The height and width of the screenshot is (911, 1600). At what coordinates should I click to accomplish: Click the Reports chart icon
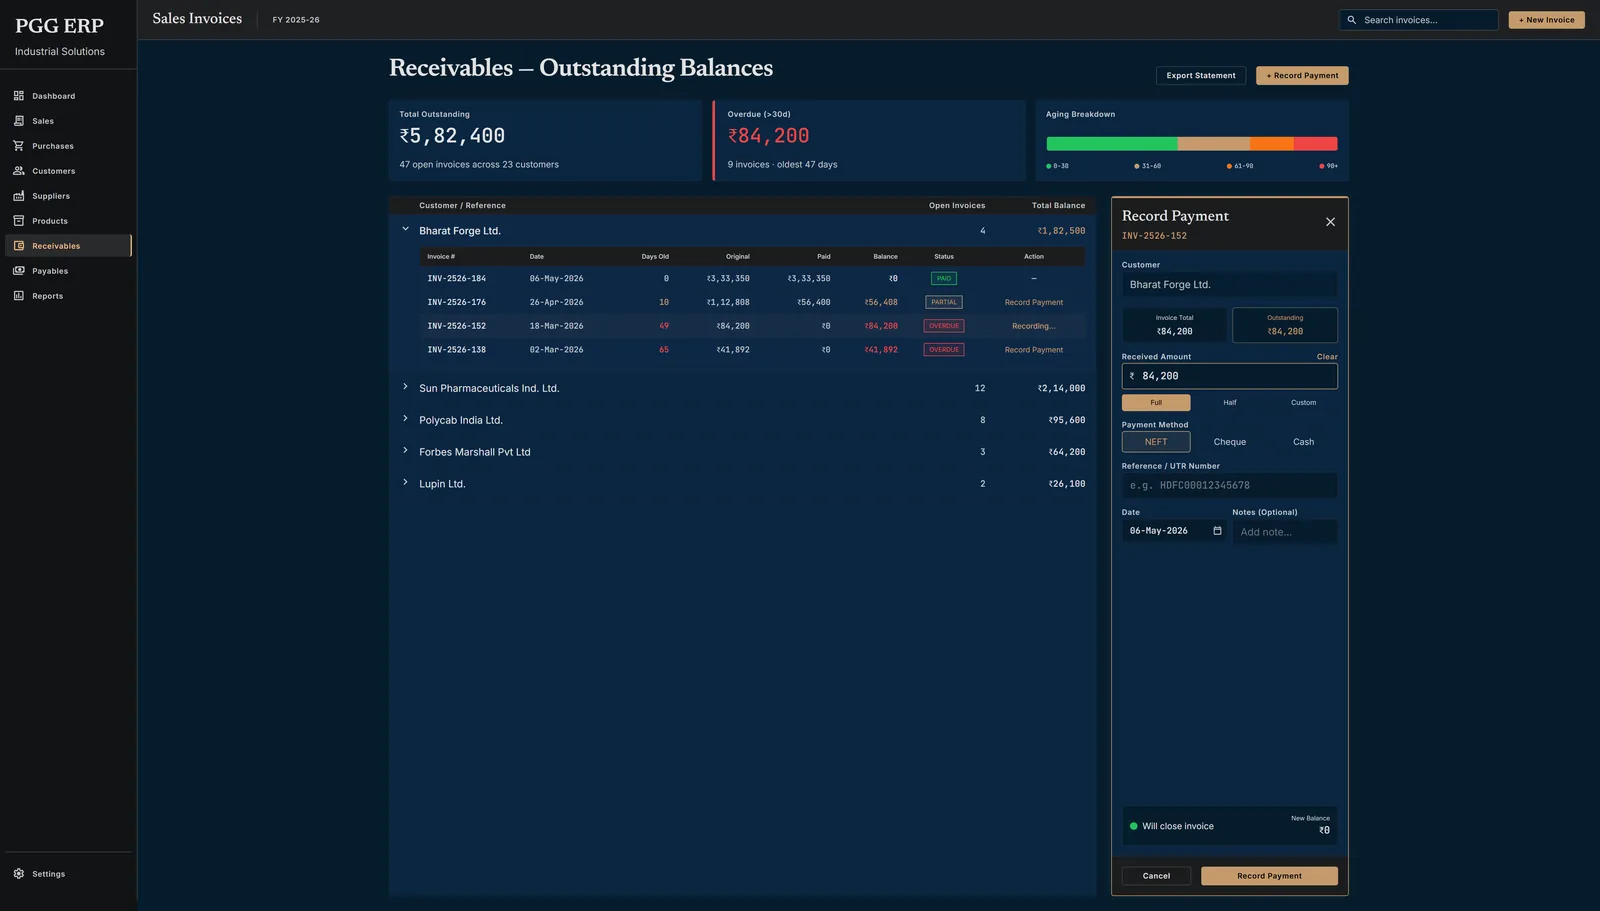pyautogui.click(x=19, y=296)
